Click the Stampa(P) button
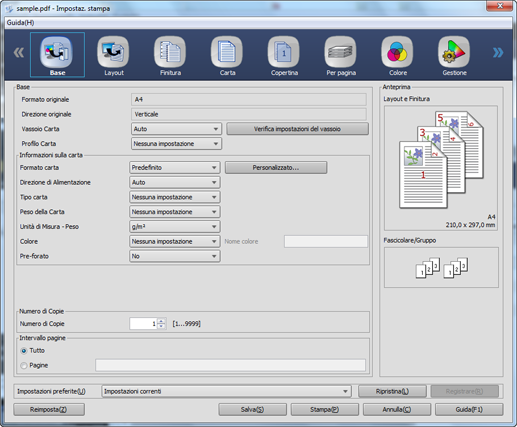The height and width of the screenshot is (427, 517). (324, 409)
